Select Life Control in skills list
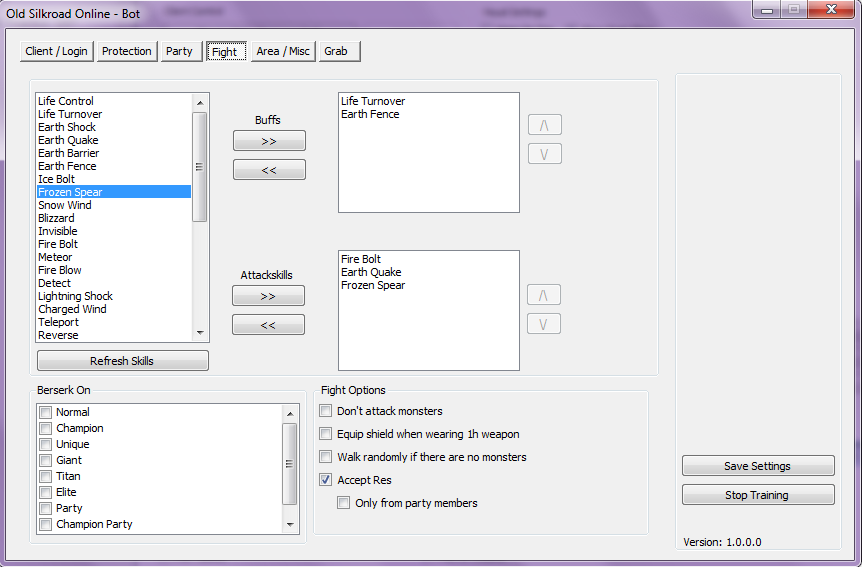The width and height of the screenshot is (862, 567). click(x=114, y=101)
